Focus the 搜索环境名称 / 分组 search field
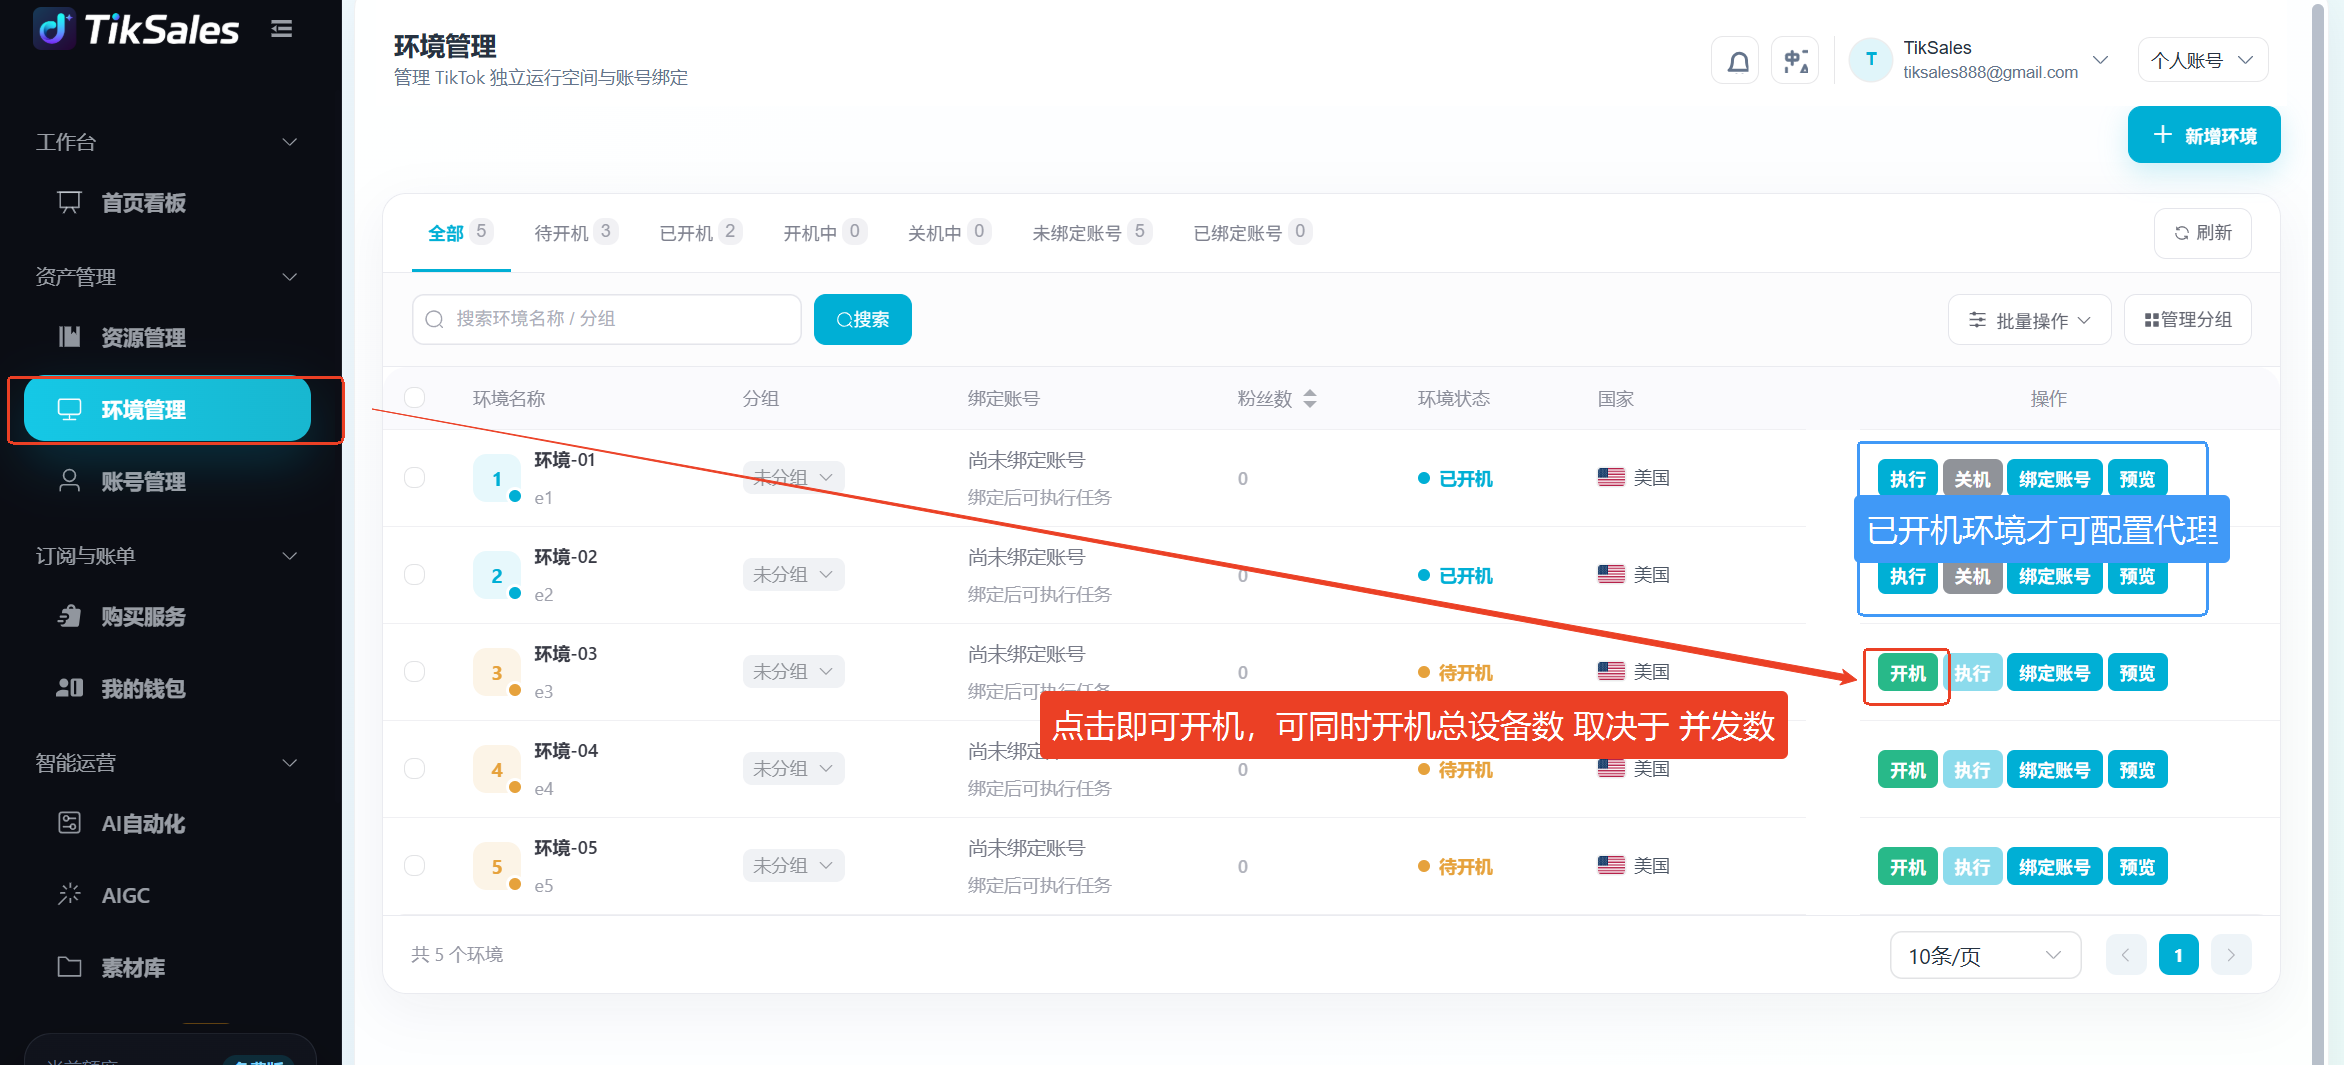2344x1065 pixels. [x=607, y=319]
